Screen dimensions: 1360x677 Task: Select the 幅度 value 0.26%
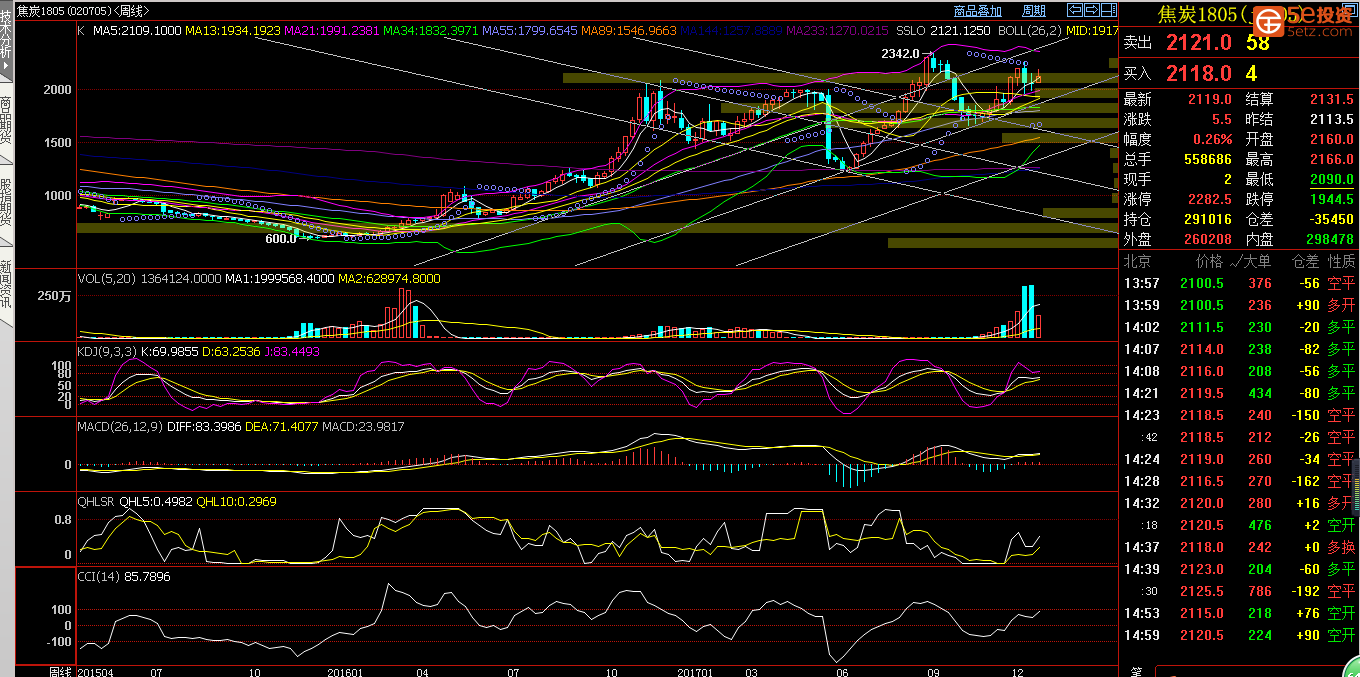(1212, 139)
